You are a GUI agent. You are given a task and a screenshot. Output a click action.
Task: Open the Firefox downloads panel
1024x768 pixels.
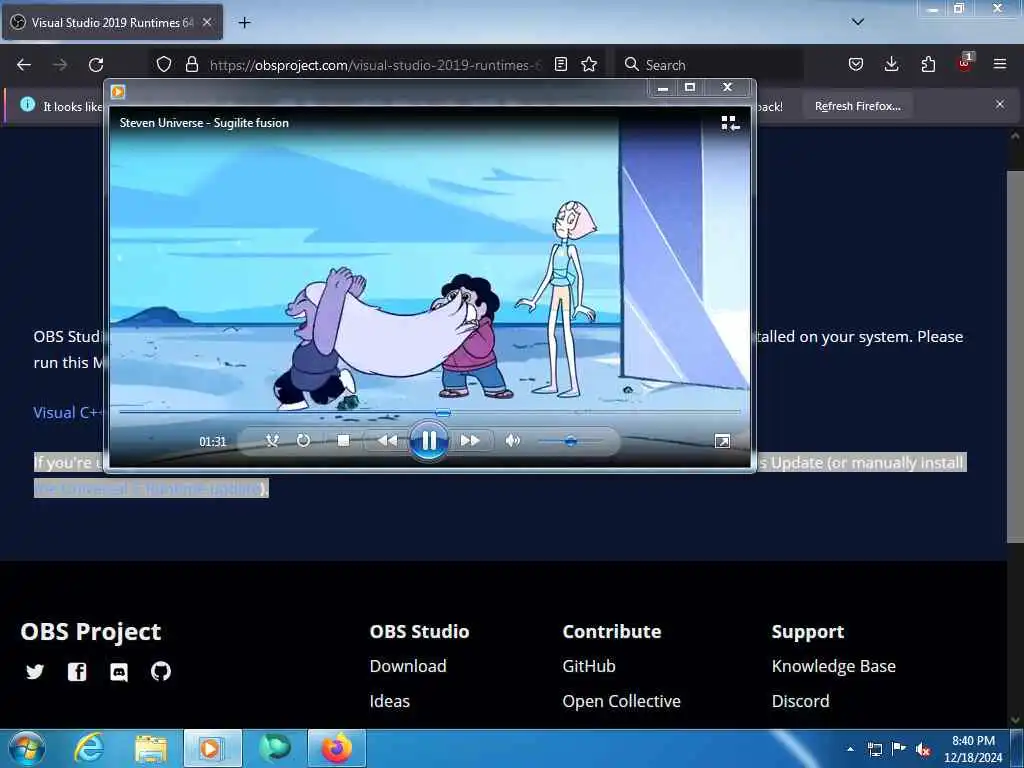click(891, 64)
